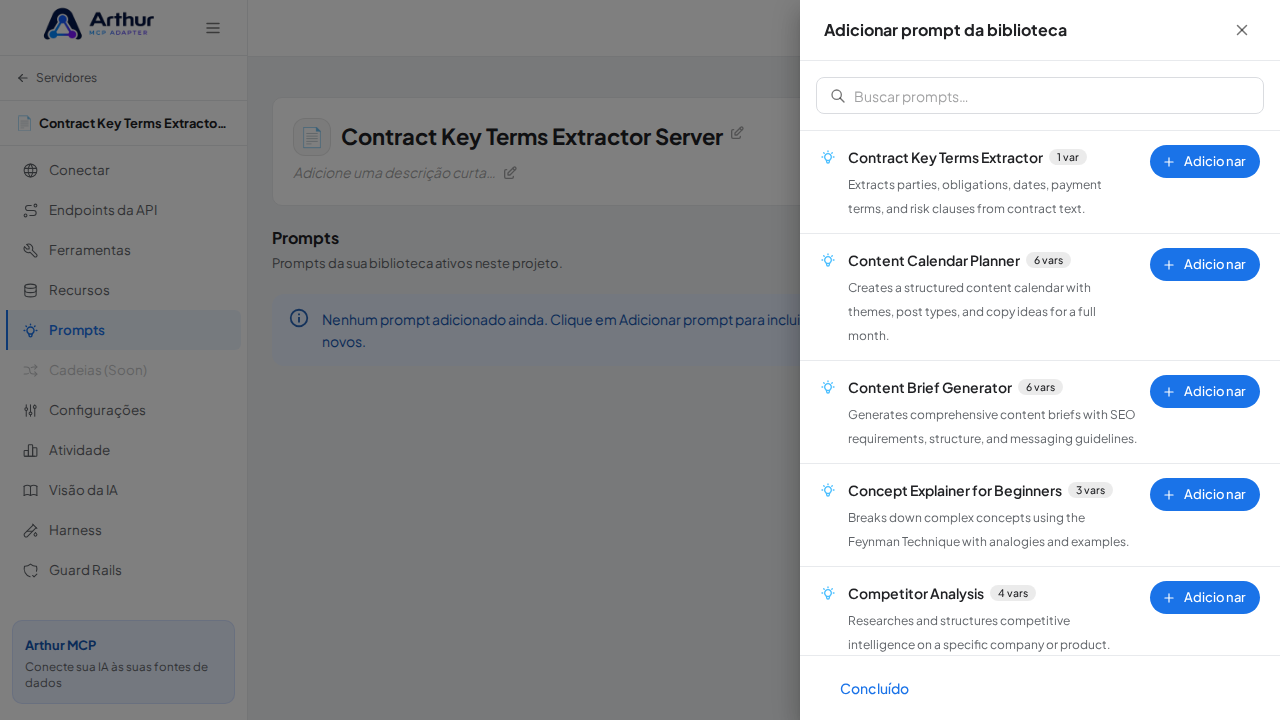1280x720 pixels.
Task: Add the Concept Explainer for Beginners prompt
Action: (x=1205, y=494)
